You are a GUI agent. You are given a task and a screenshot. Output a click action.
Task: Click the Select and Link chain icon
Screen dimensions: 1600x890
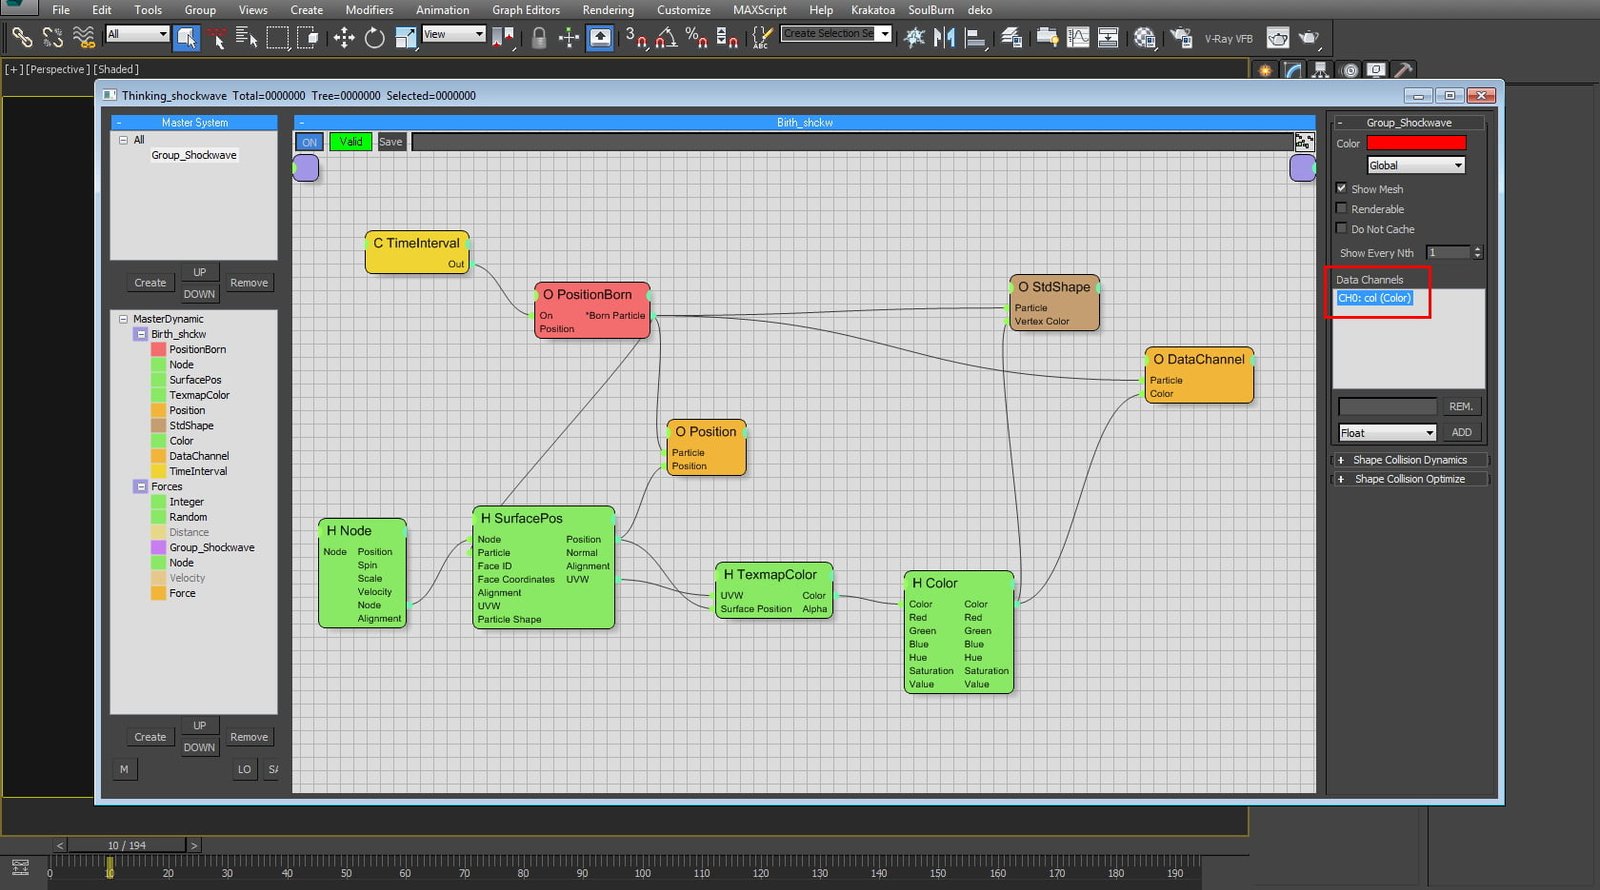pos(21,38)
